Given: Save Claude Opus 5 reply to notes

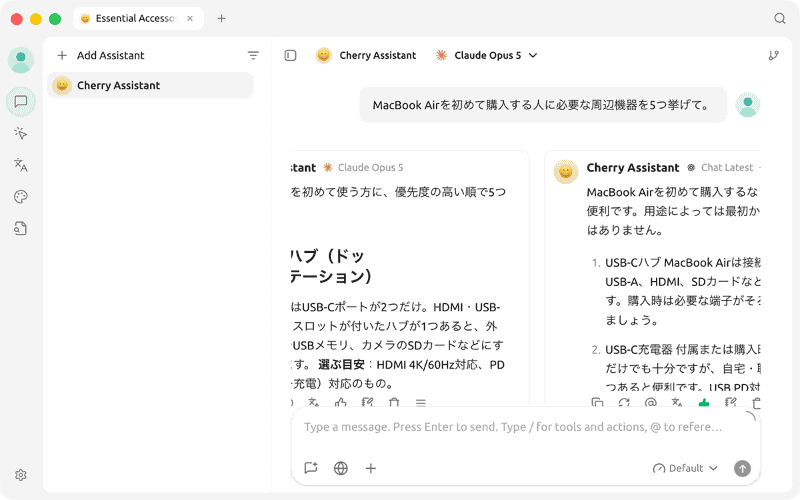Looking at the screenshot, I should click(x=367, y=403).
